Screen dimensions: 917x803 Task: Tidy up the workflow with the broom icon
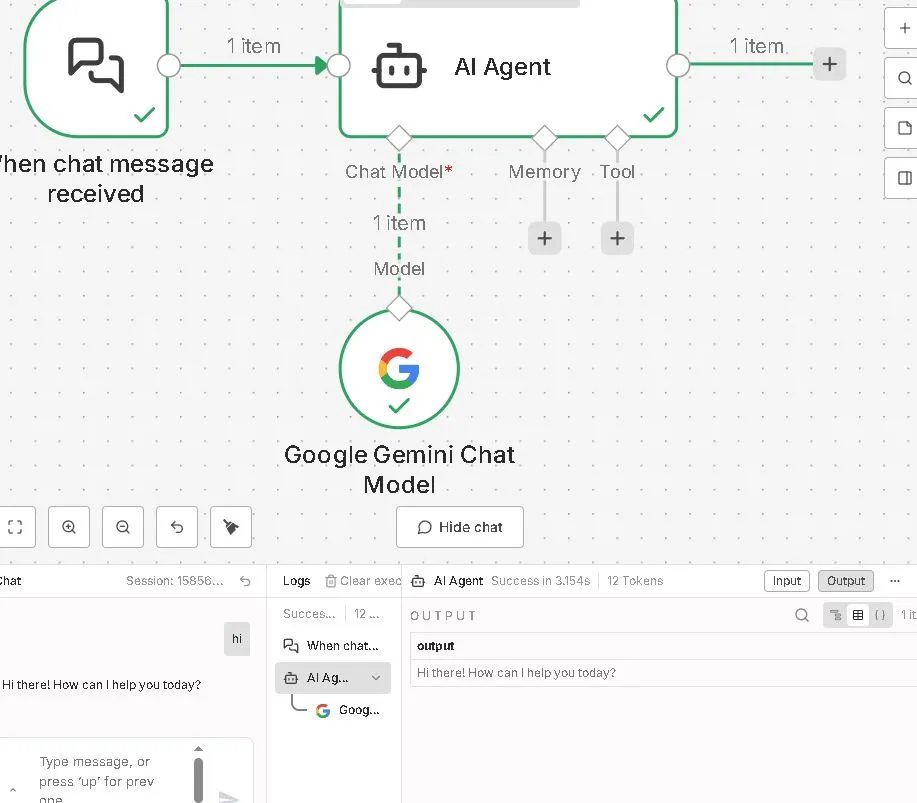tap(231, 527)
